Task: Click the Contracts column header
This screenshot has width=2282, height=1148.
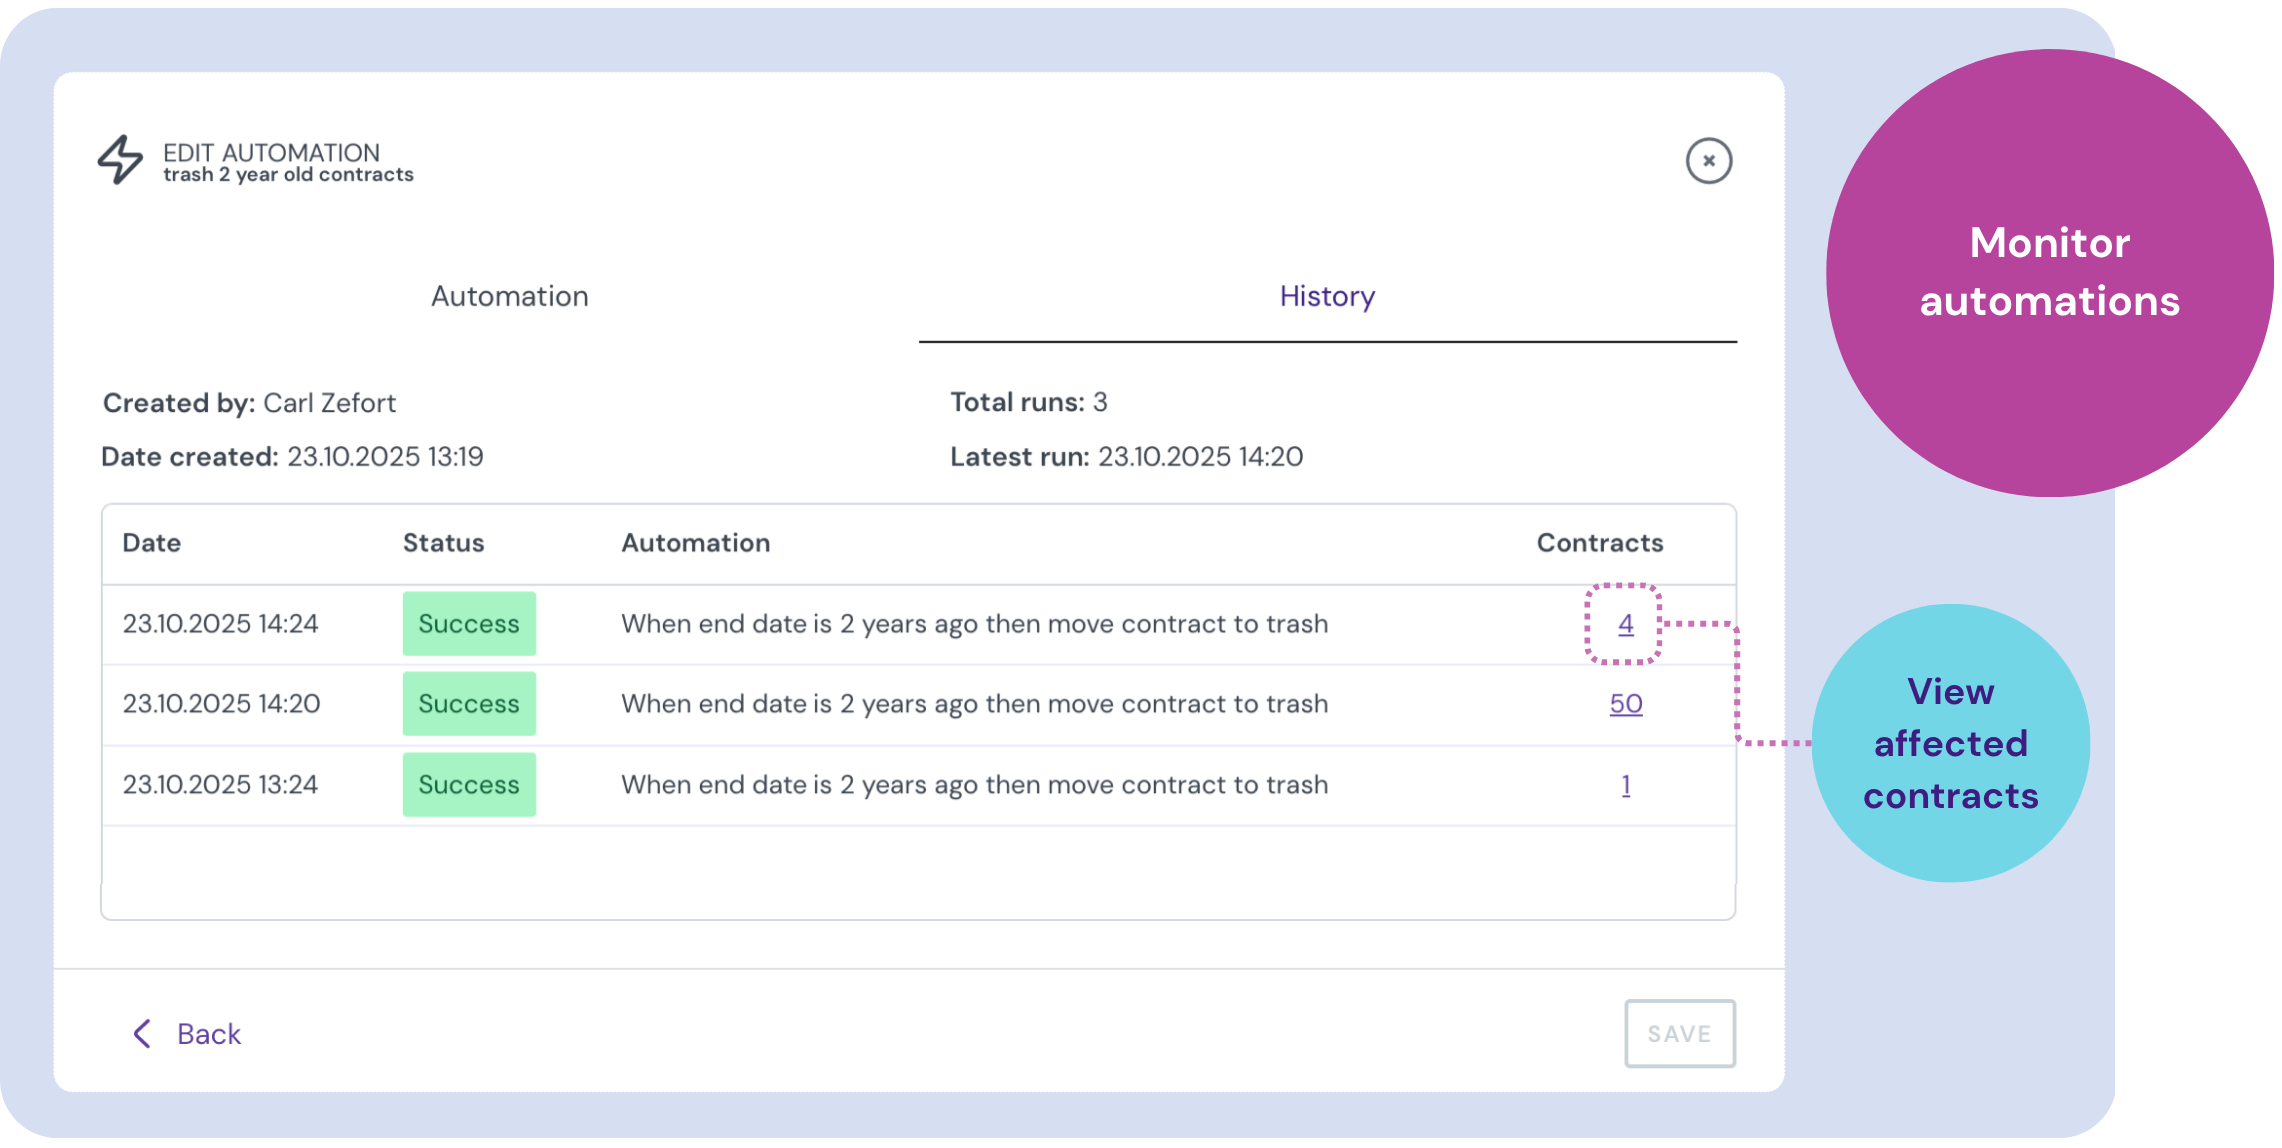Action: pos(1599,543)
